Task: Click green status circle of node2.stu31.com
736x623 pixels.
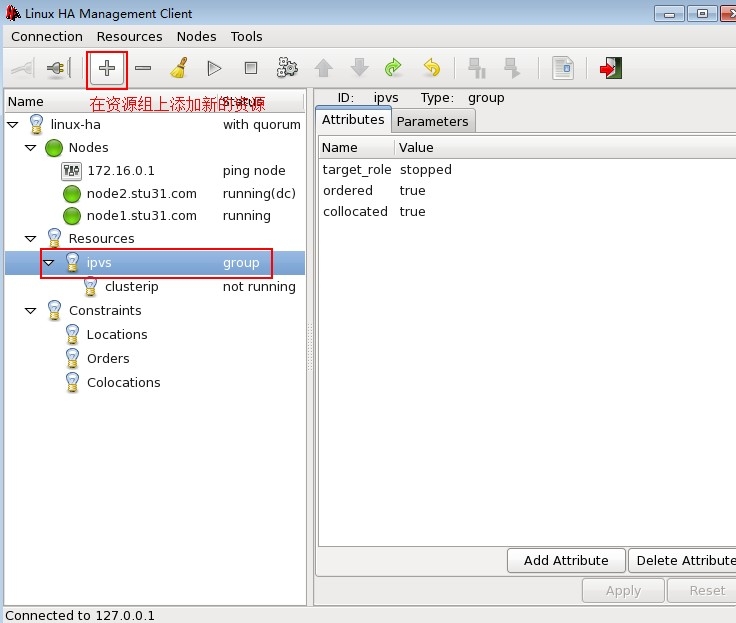Action: pyautogui.click(x=72, y=194)
